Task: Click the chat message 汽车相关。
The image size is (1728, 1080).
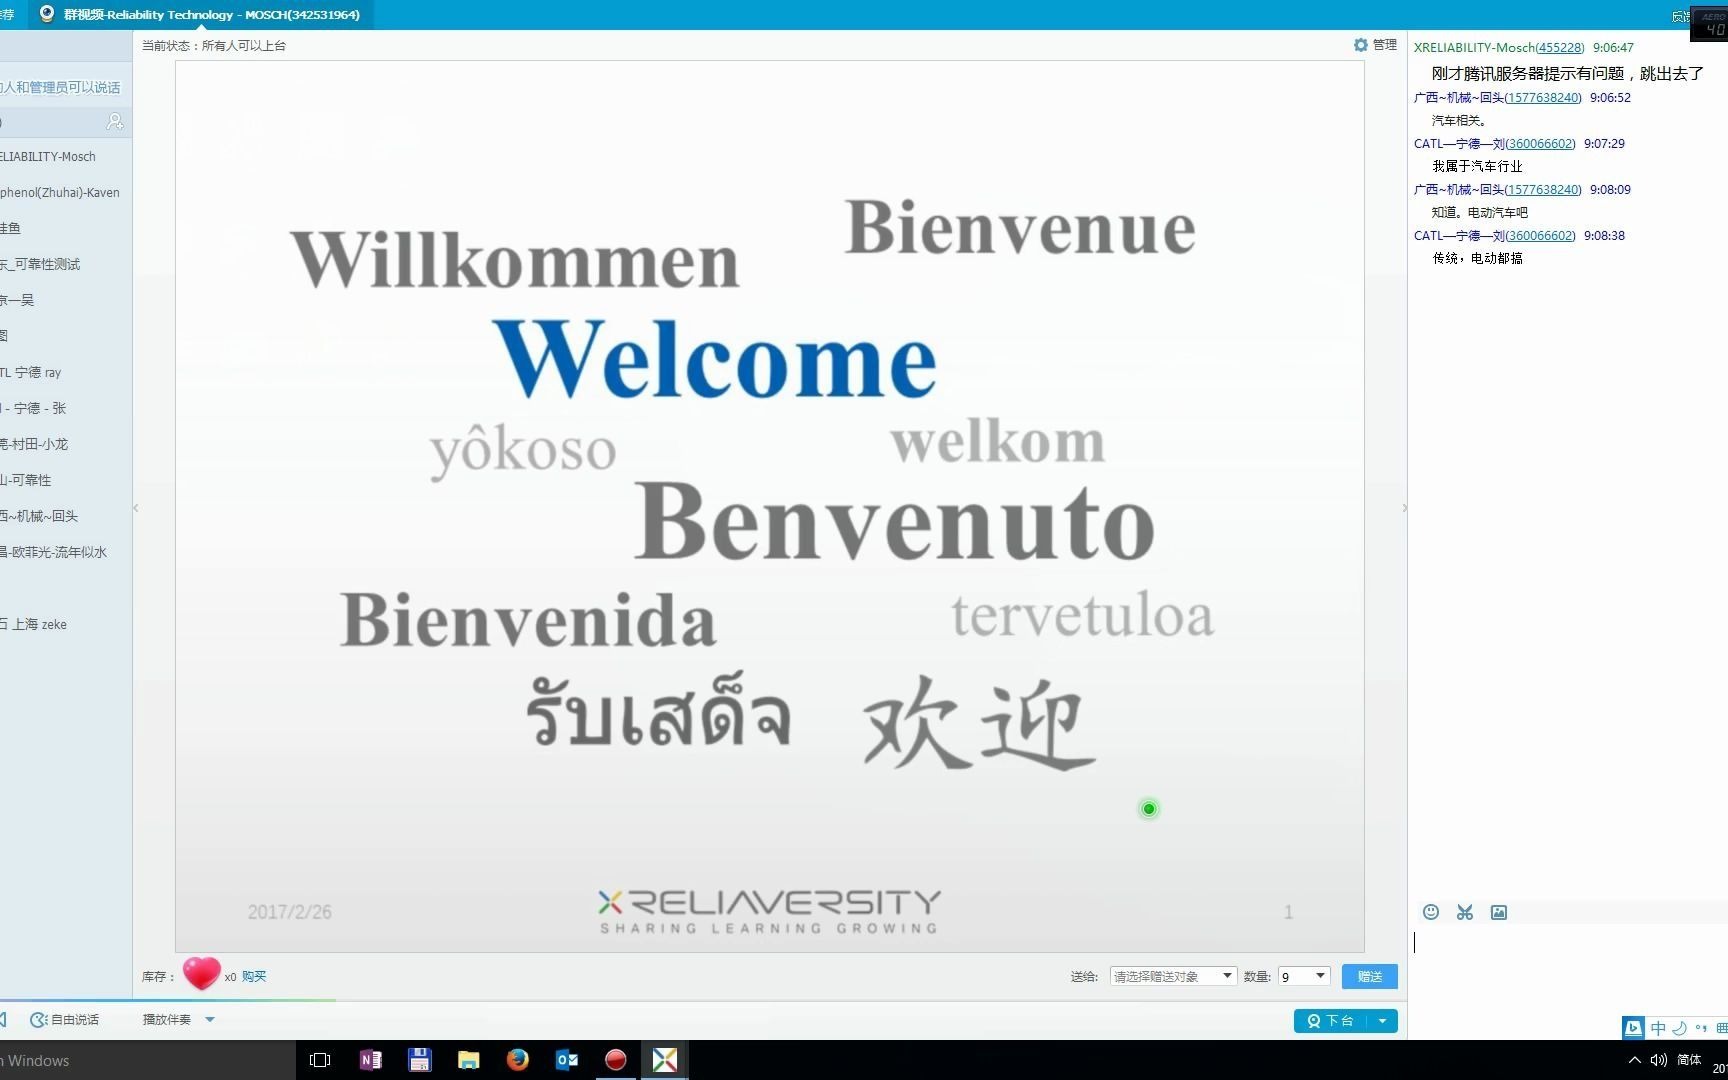Action: tap(1459, 120)
